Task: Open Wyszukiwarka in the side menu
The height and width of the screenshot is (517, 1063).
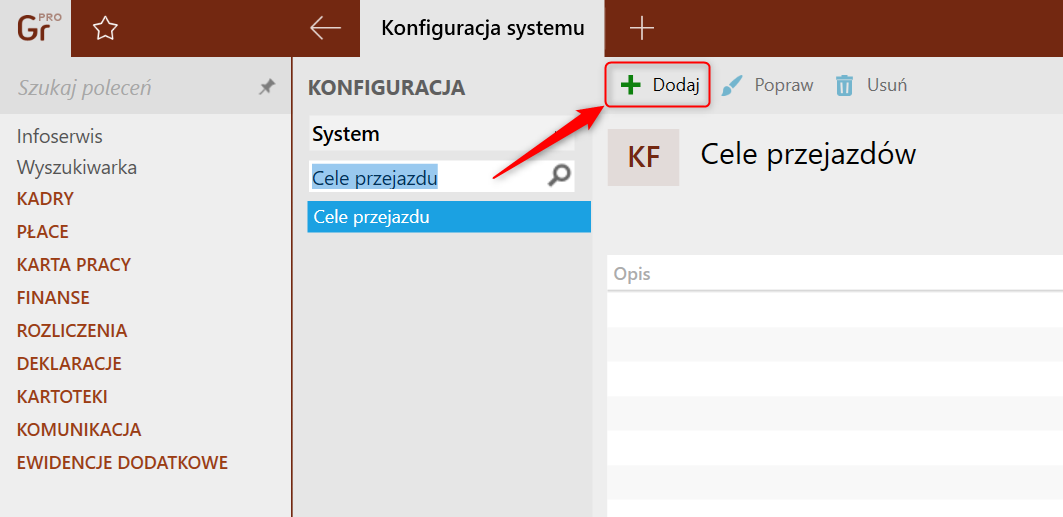Action: coord(77,167)
